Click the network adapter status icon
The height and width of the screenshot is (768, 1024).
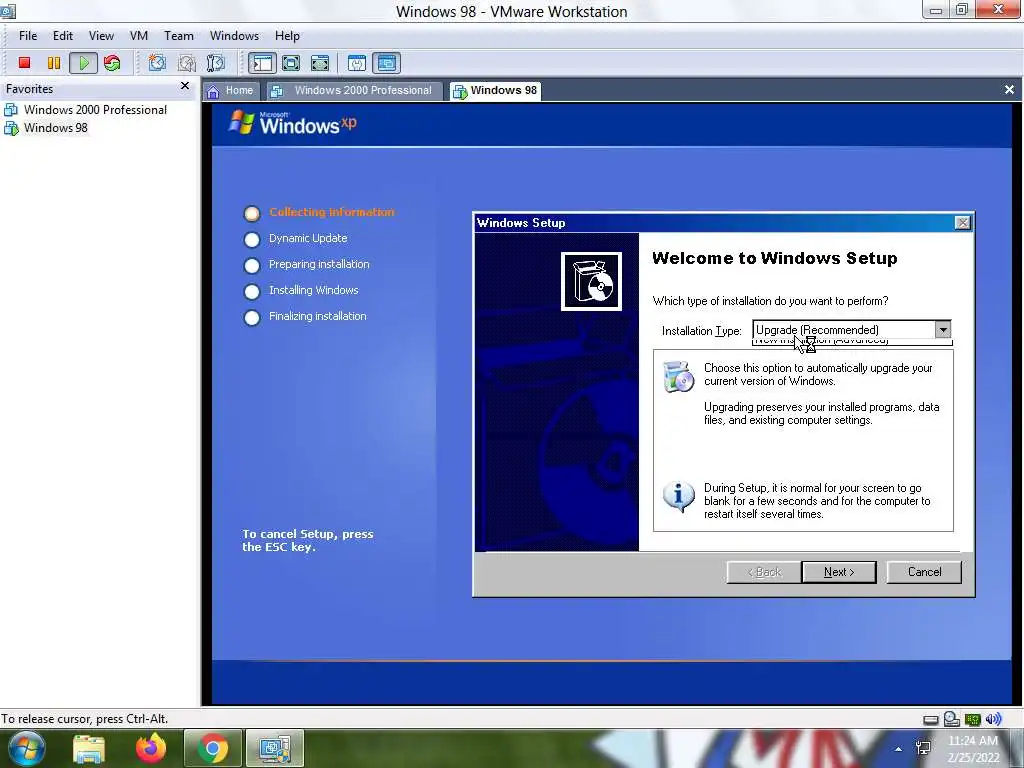coord(972,720)
